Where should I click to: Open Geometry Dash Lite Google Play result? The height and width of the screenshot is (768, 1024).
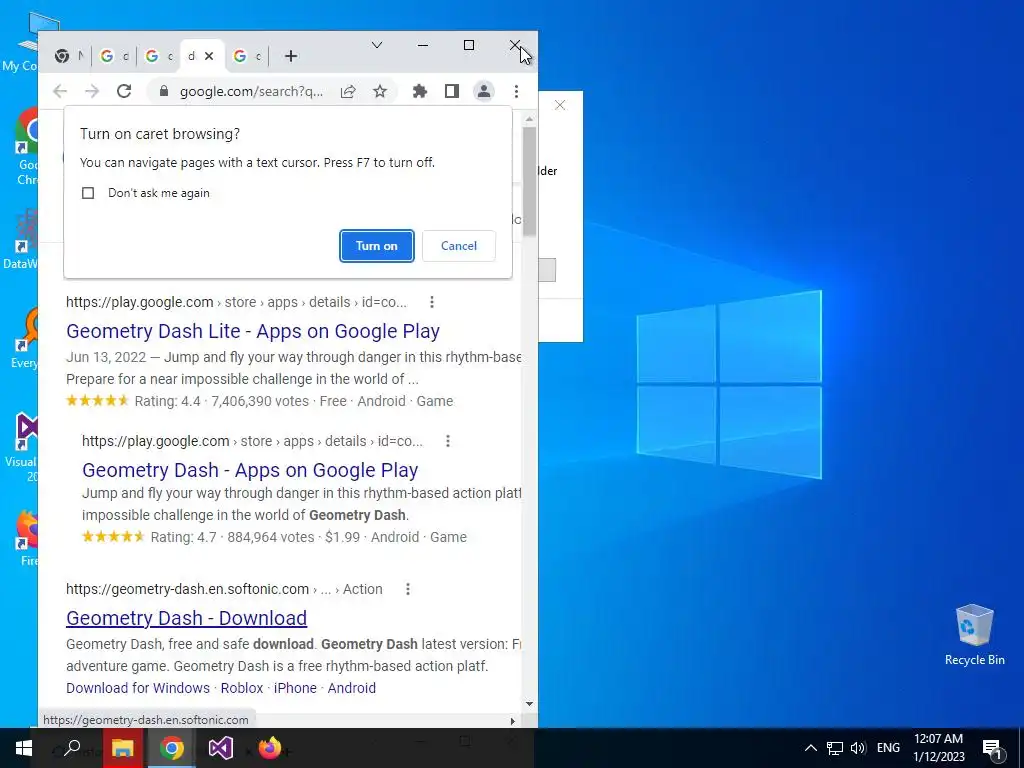(x=253, y=331)
